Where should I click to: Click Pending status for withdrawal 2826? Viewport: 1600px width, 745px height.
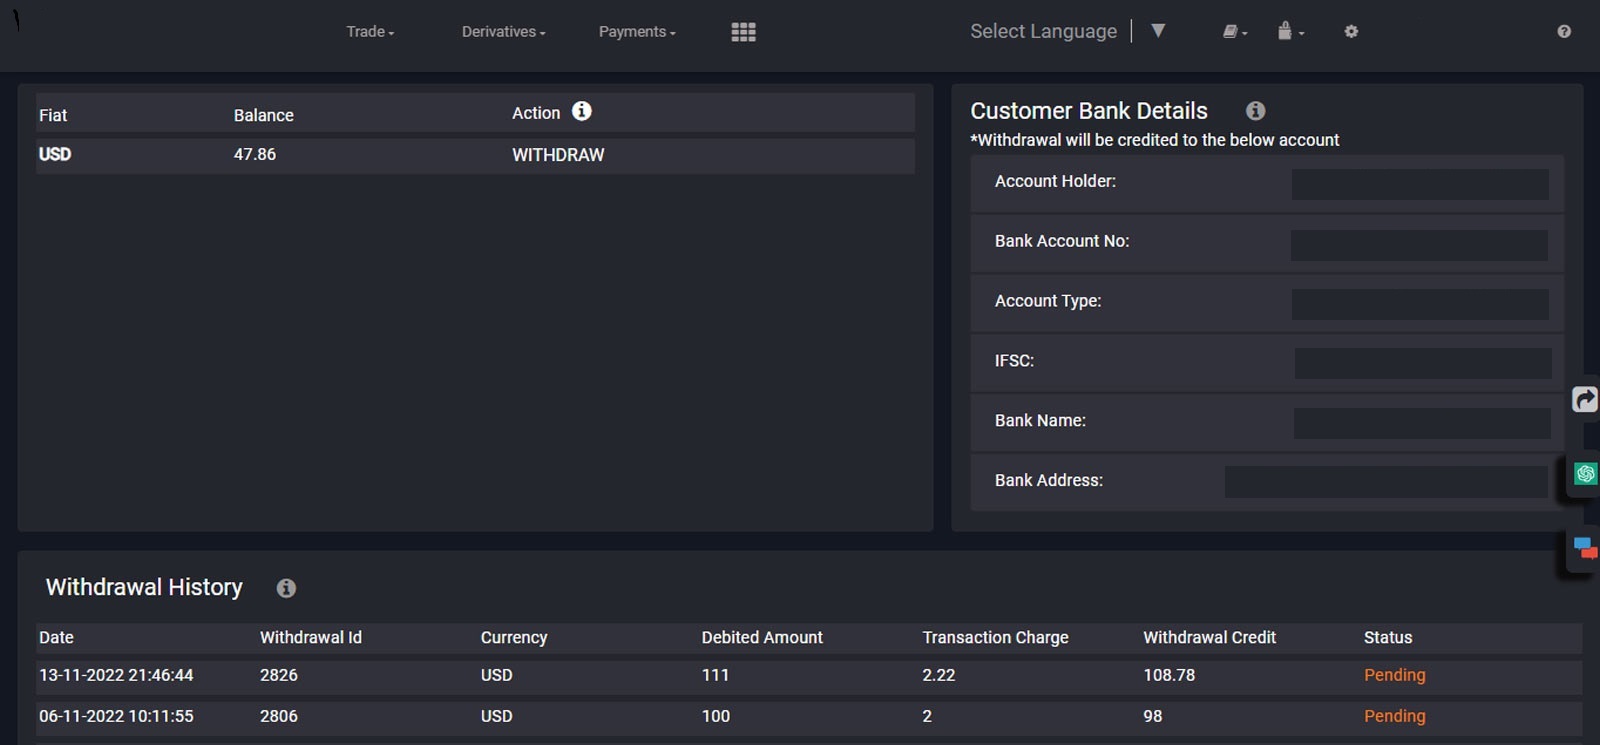(x=1394, y=675)
